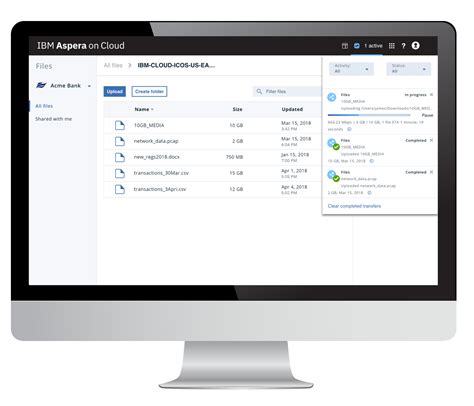474x406 pixels.
Task: Open the user profile avatar icon
Action: click(415, 45)
